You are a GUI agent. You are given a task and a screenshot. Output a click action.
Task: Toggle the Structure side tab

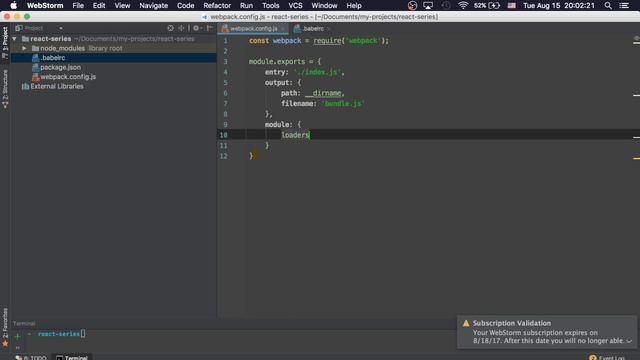(x=5, y=89)
